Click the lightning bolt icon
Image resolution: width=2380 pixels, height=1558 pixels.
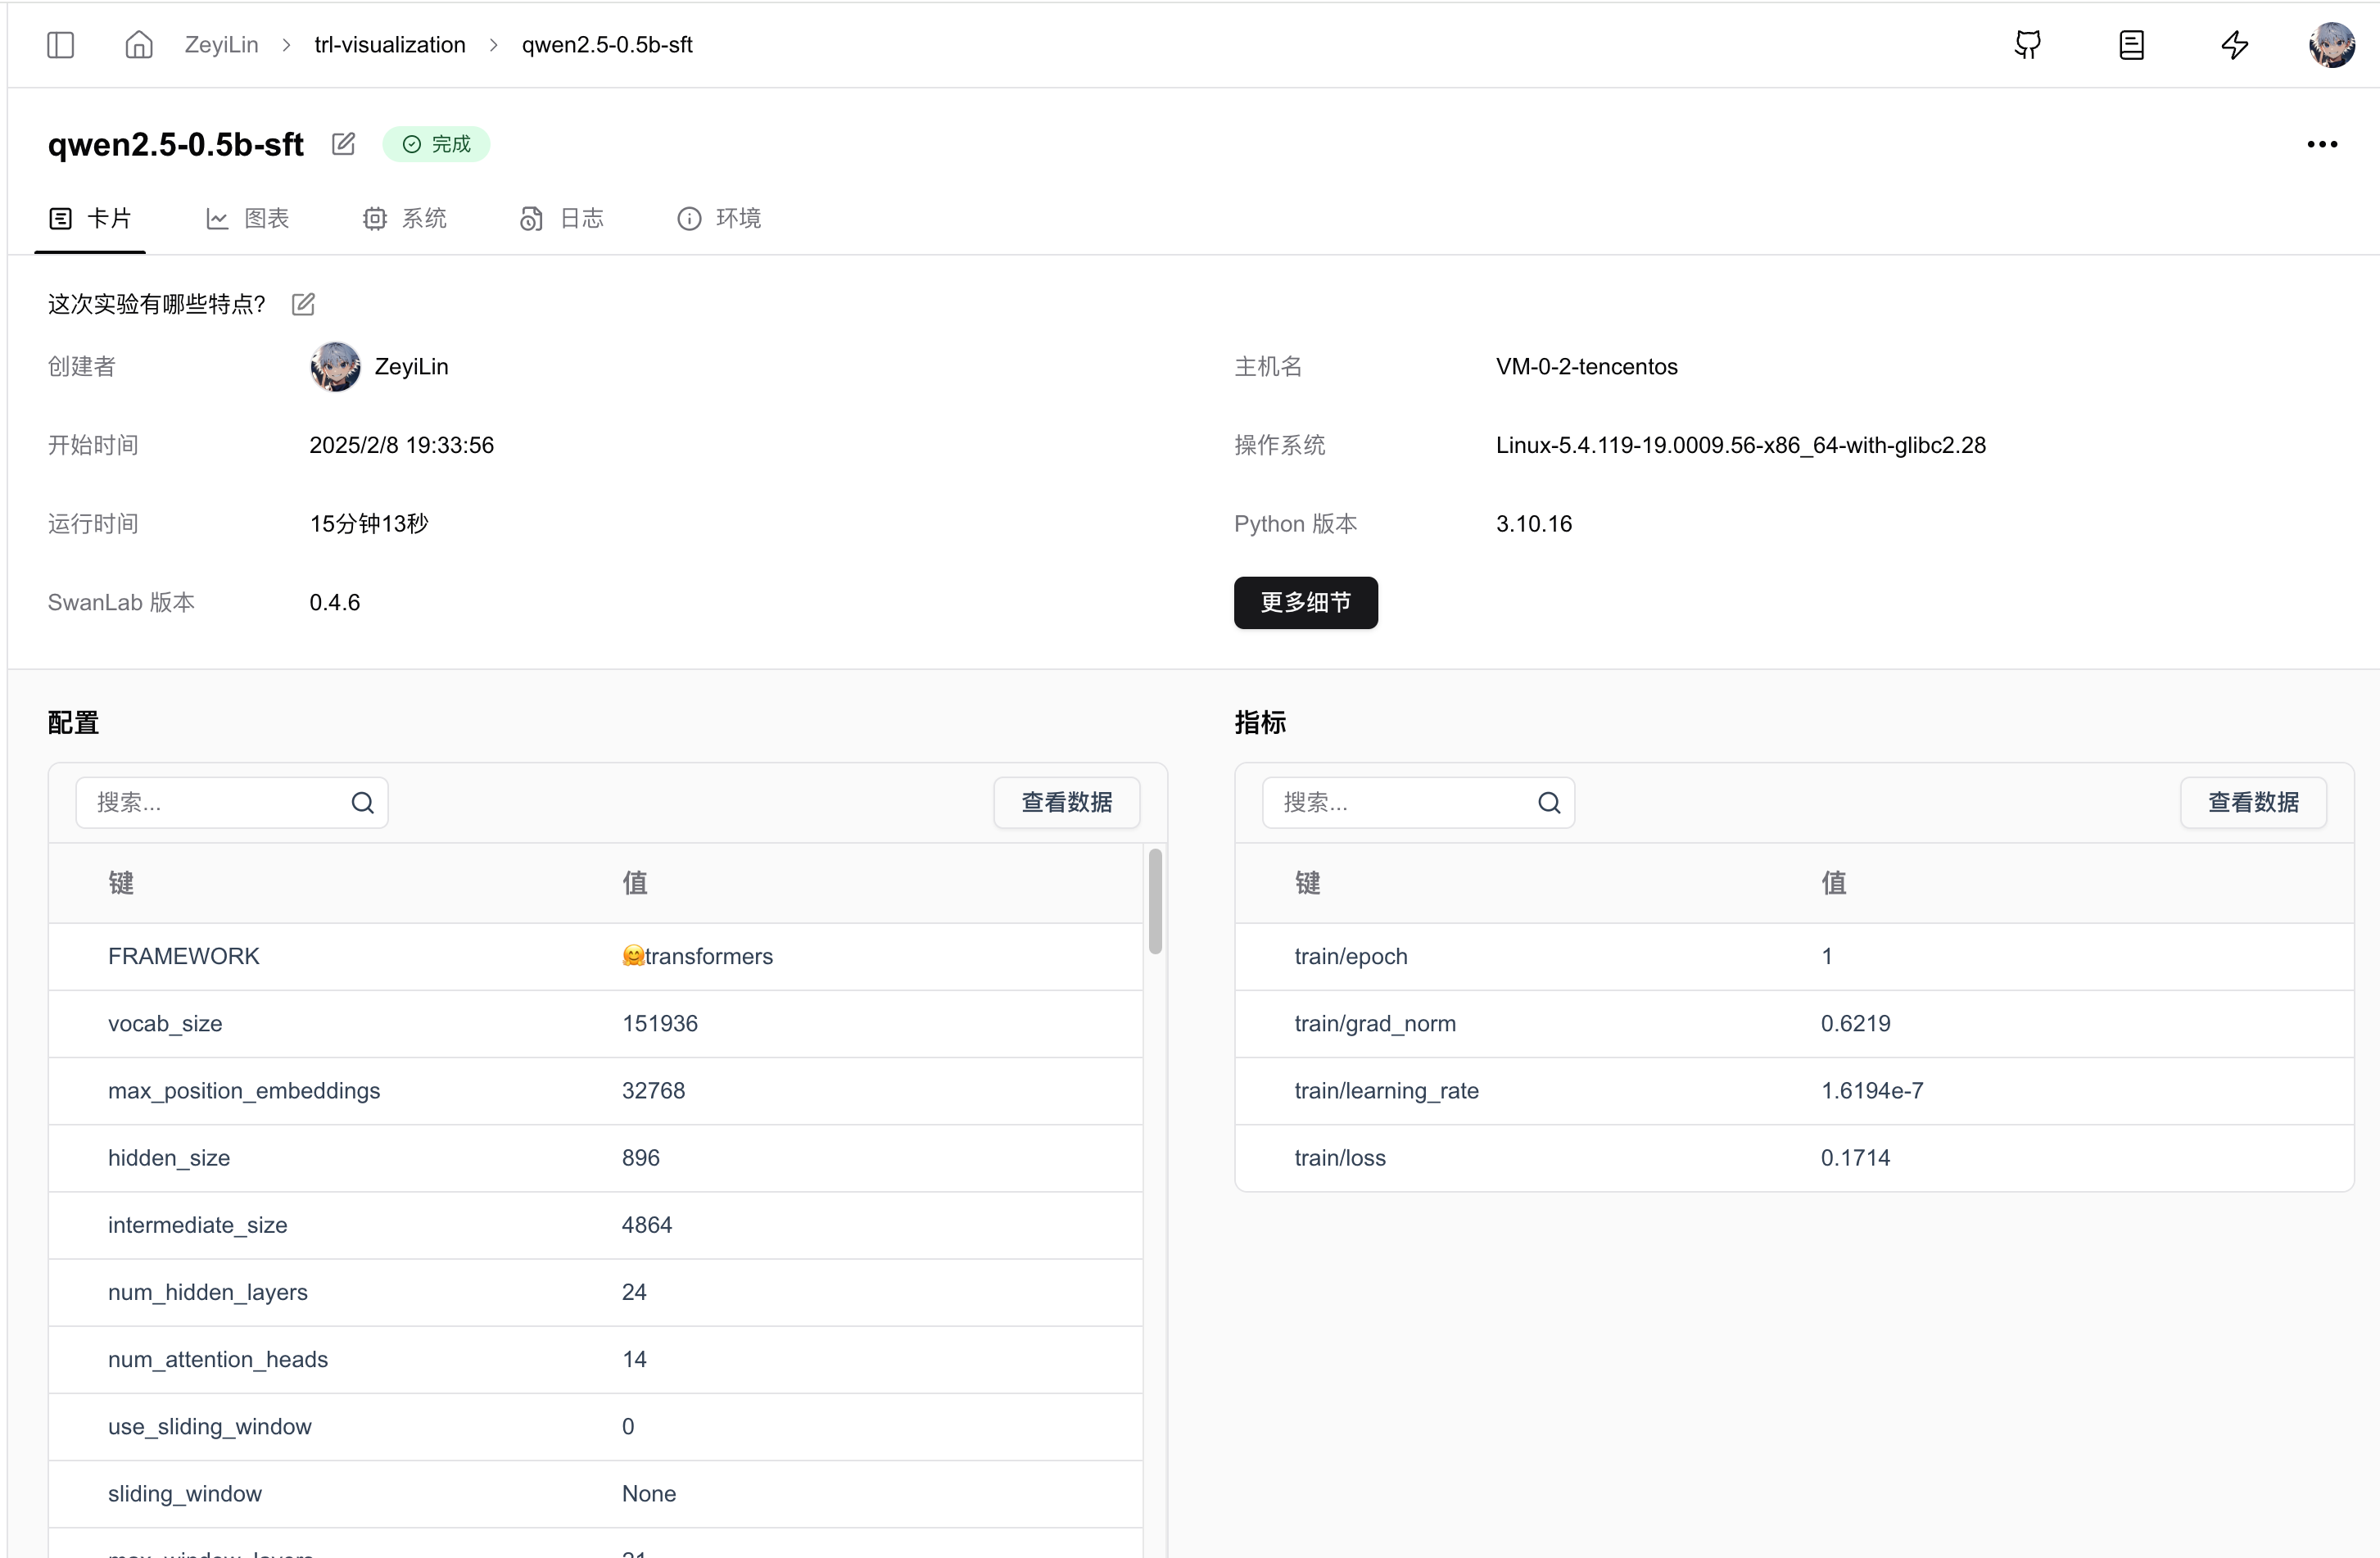2234,45
